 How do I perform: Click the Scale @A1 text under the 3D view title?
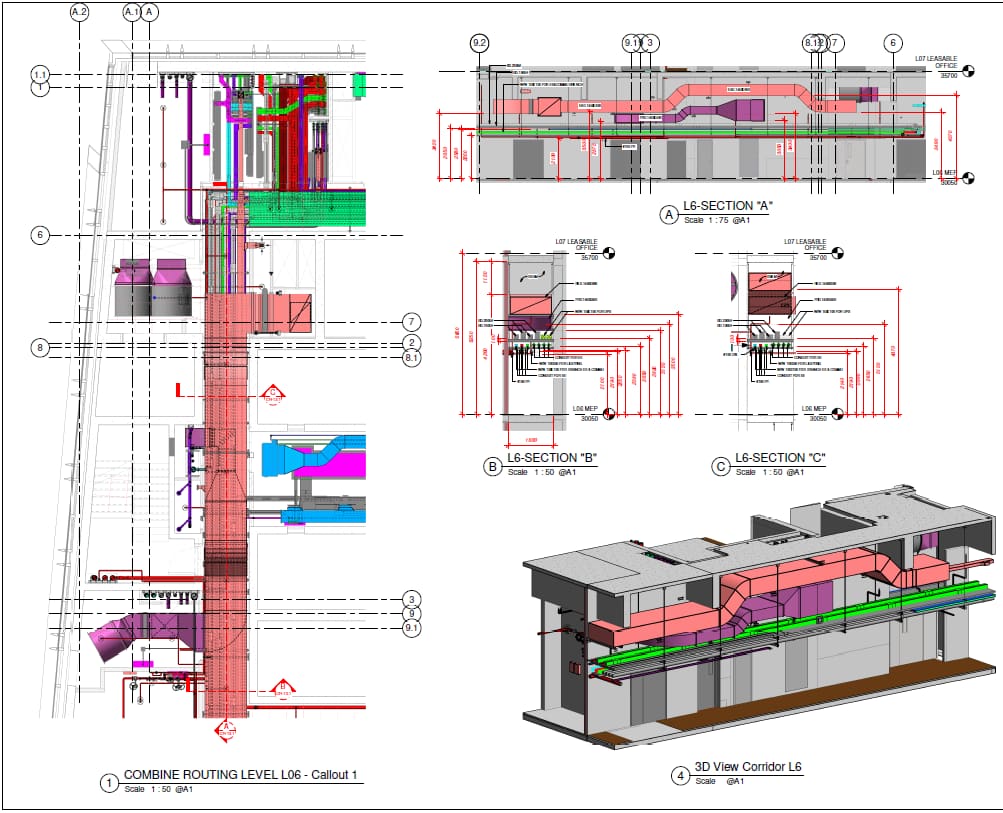pyautogui.click(x=720, y=781)
